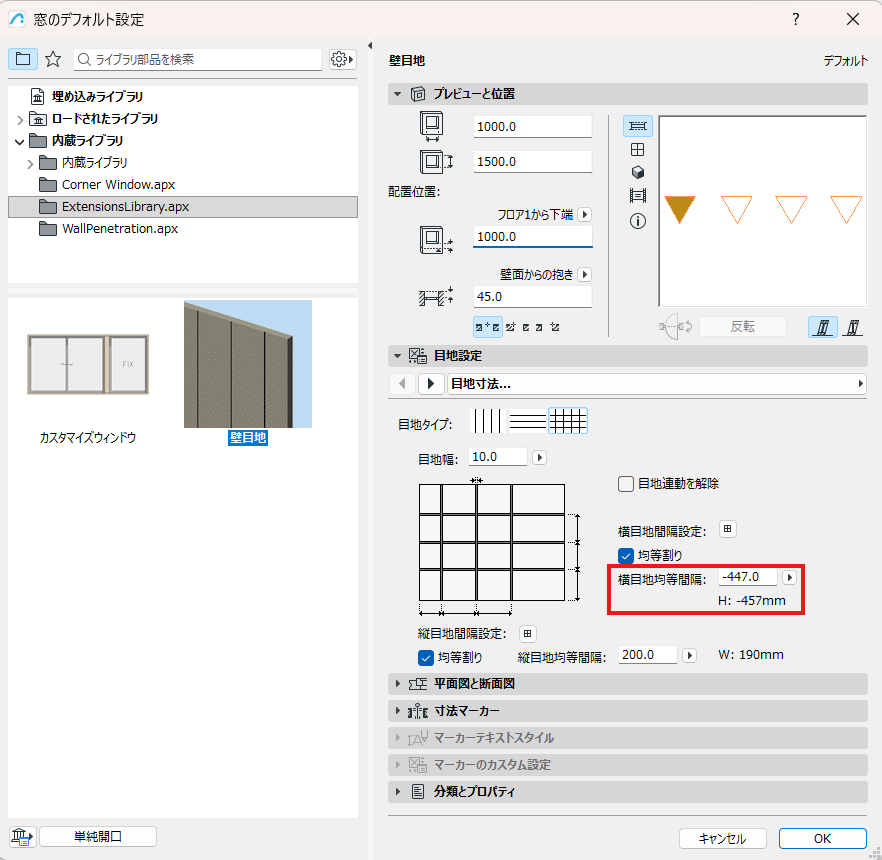This screenshot has width=882, height=860.
Task: Show info icon in preview panel
Action: [637, 221]
